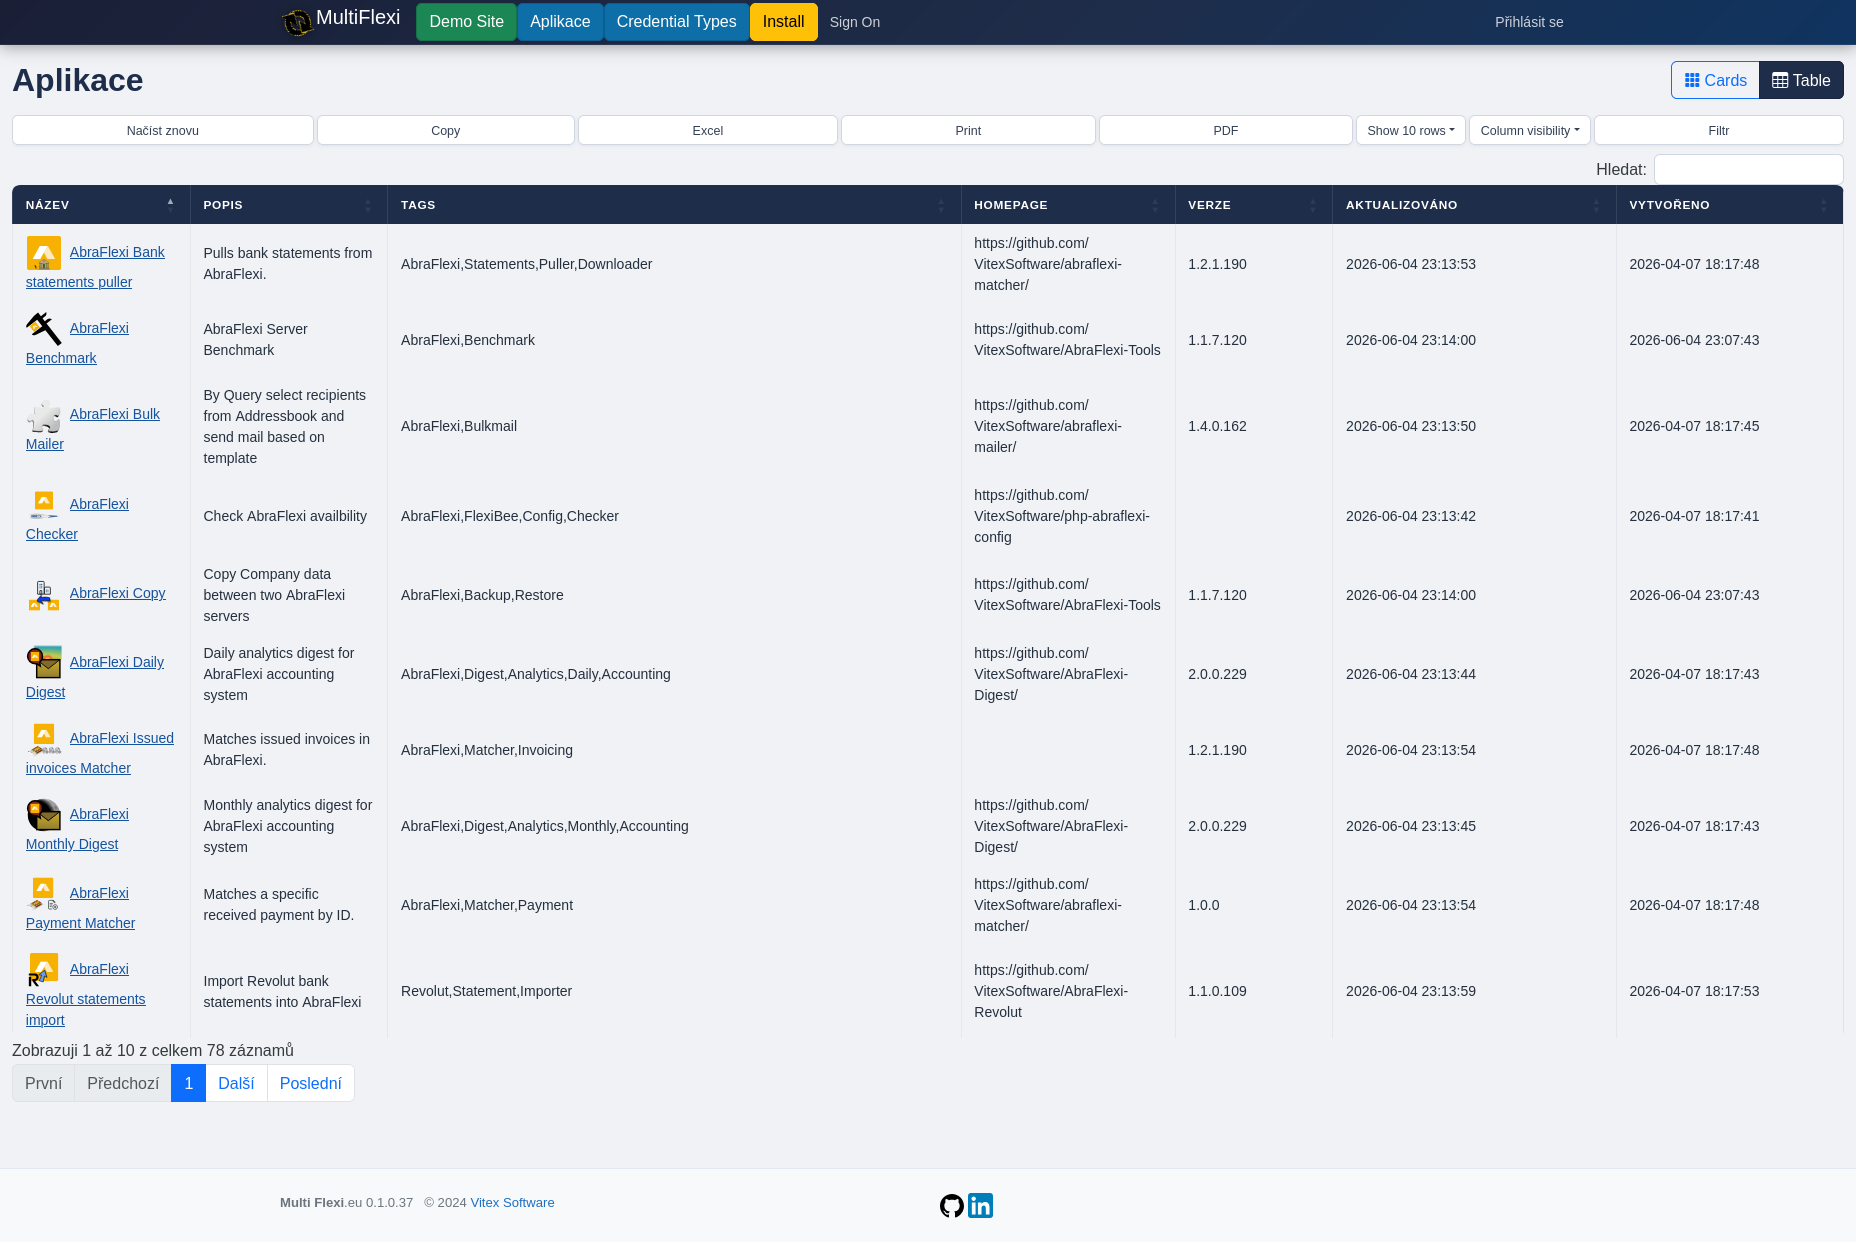This screenshot has width=1856, height=1242.
Task: Switch to Cards view
Action: pyautogui.click(x=1715, y=80)
